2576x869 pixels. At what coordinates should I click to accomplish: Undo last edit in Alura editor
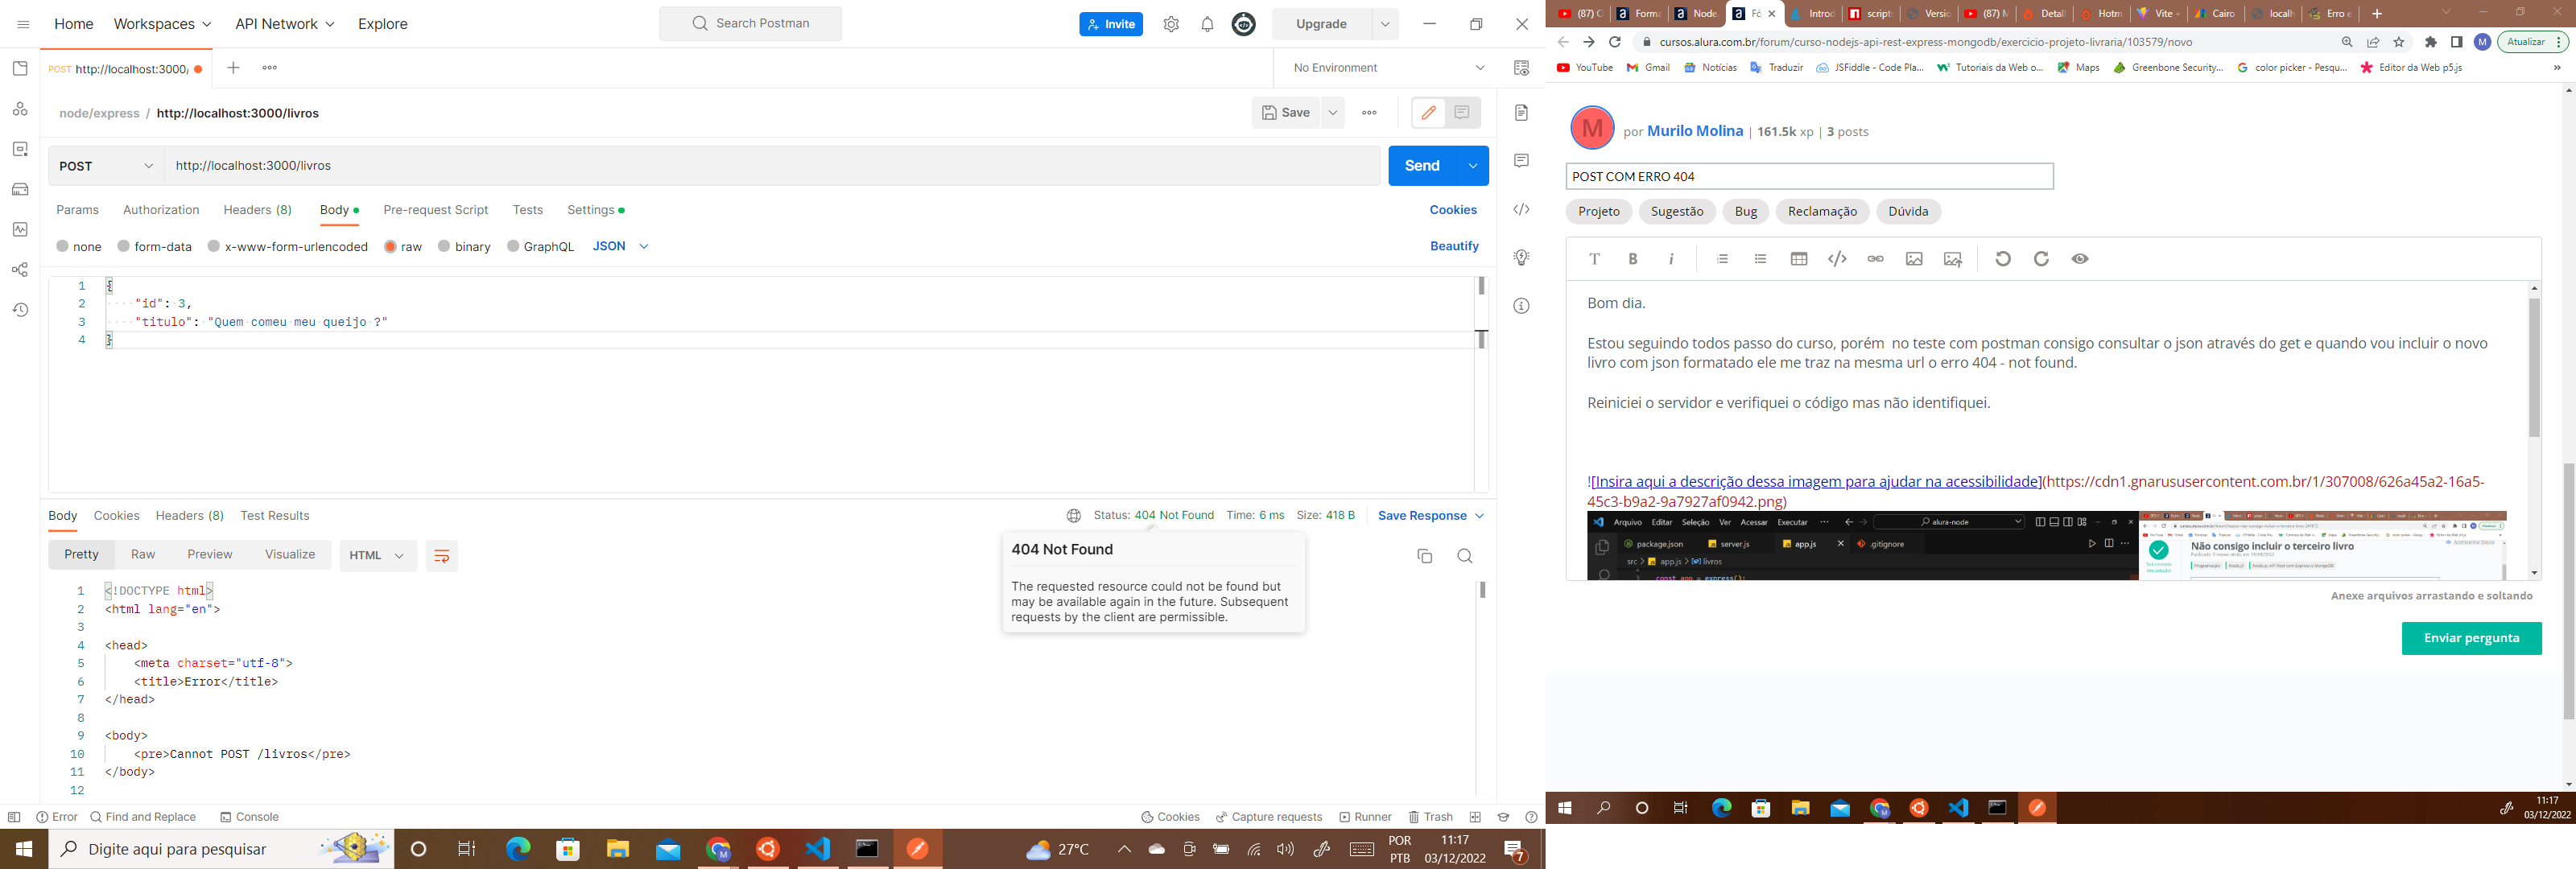pyautogui.click(x=2003, y=259)
